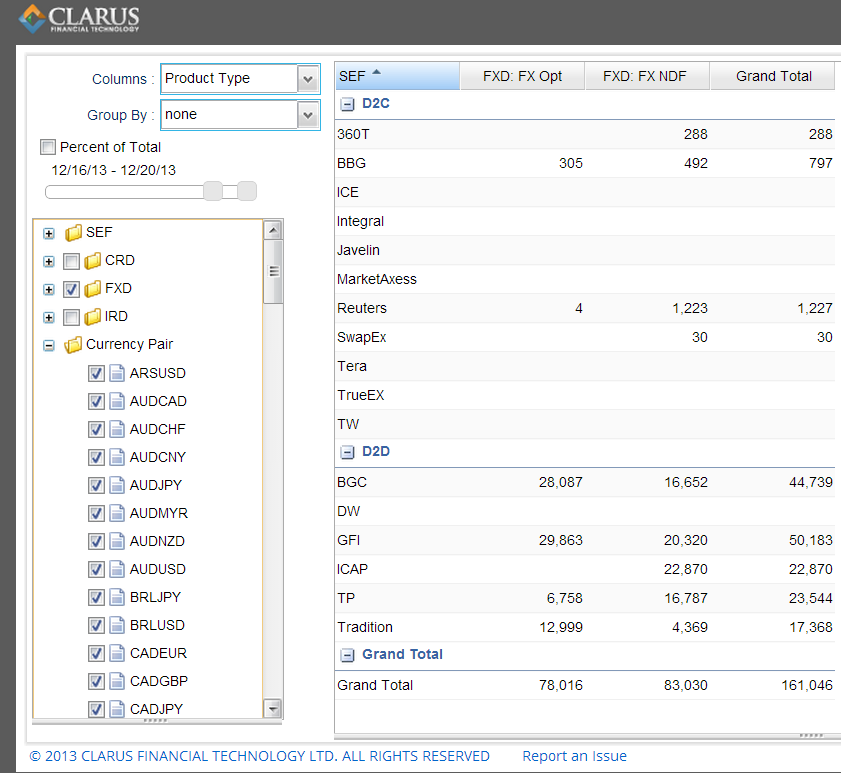
Task: Click the AUDCNY document icon
Action: pyautogui.click(x=117, y=457)
